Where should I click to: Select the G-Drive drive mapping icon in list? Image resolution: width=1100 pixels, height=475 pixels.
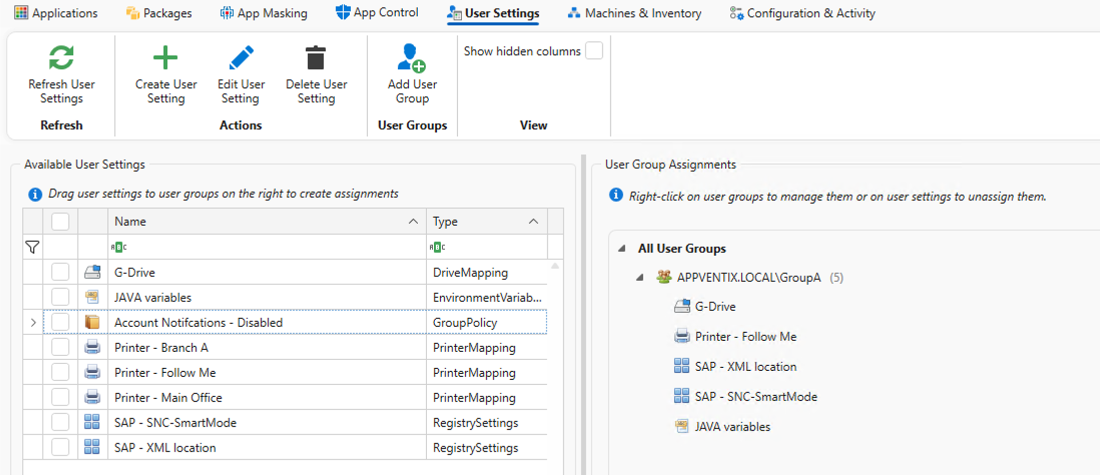[x=92, y=272]
